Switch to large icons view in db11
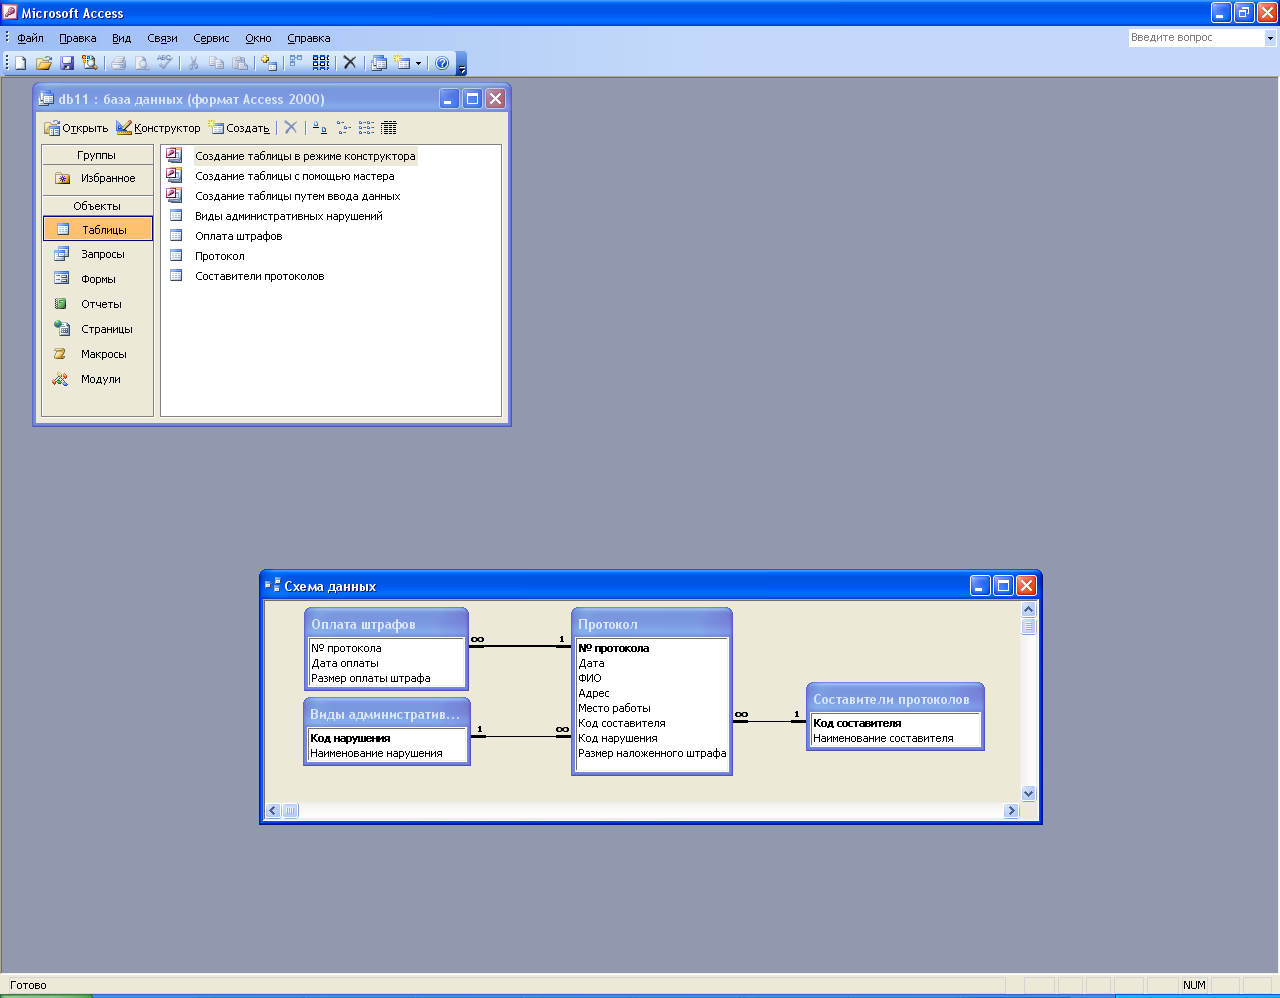The width and height of the screenshot is (1280, 998). tap(320, 127)
